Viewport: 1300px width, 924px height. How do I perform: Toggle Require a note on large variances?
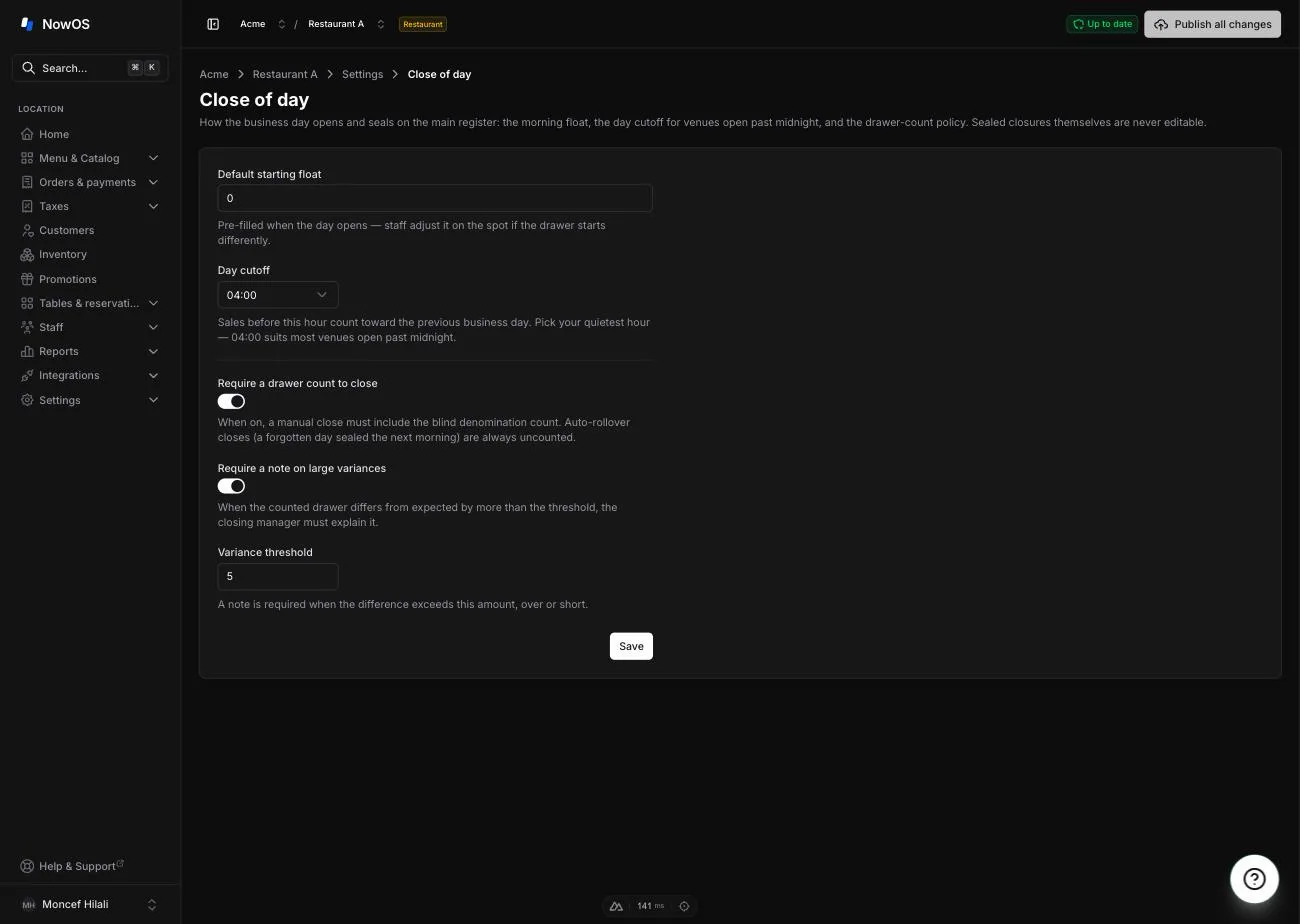[x=231, y=486]
